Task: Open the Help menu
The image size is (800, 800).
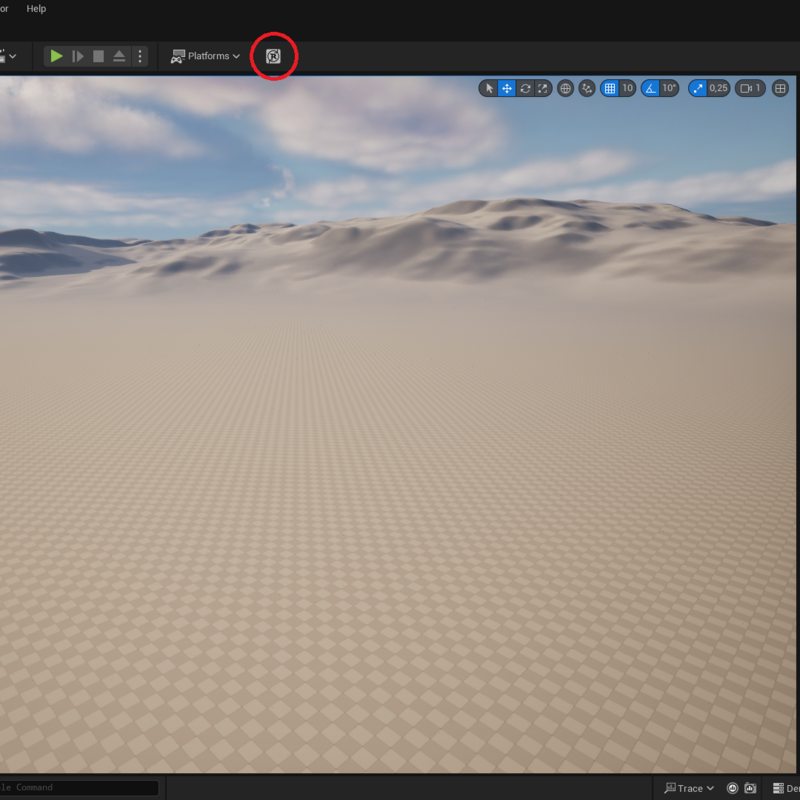Action: [x=36, y=8]
